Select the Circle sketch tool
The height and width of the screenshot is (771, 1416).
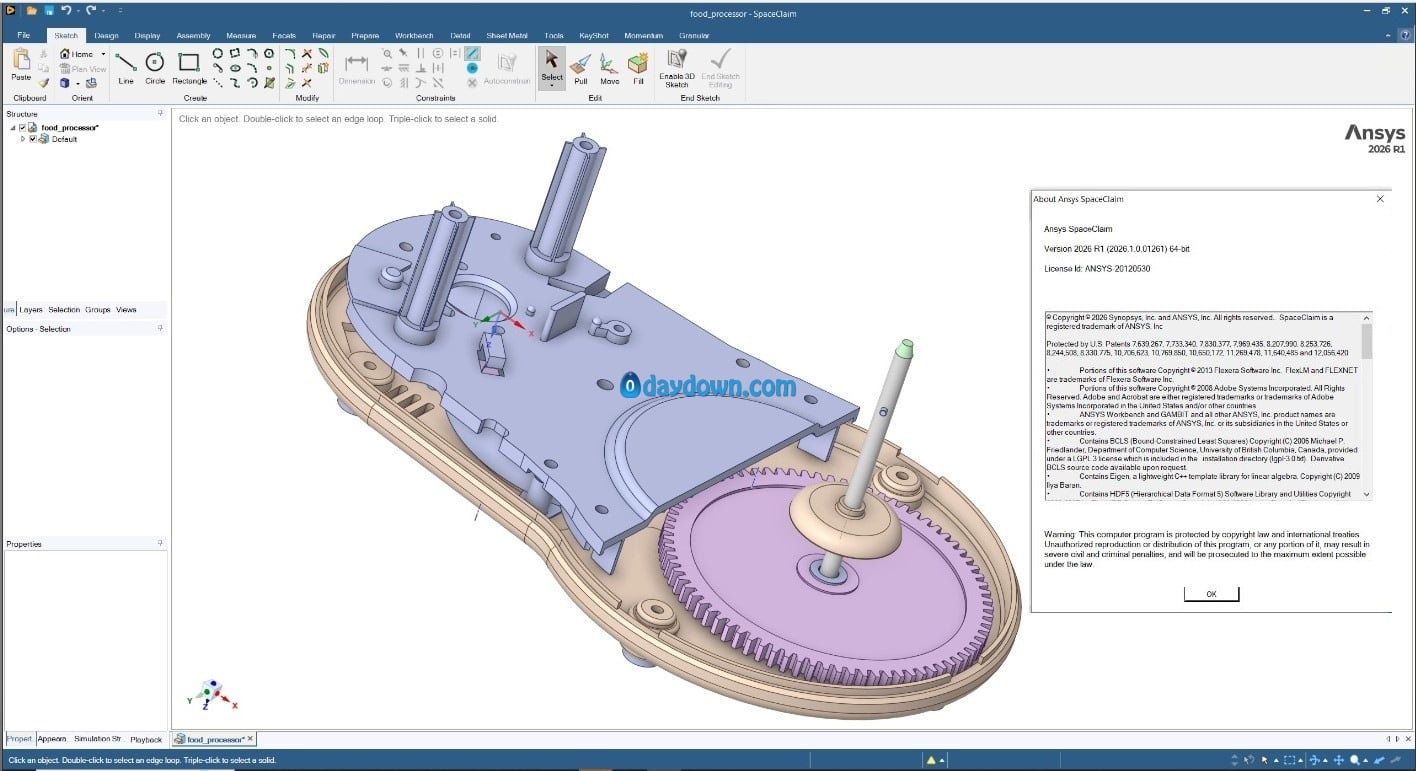155,67
